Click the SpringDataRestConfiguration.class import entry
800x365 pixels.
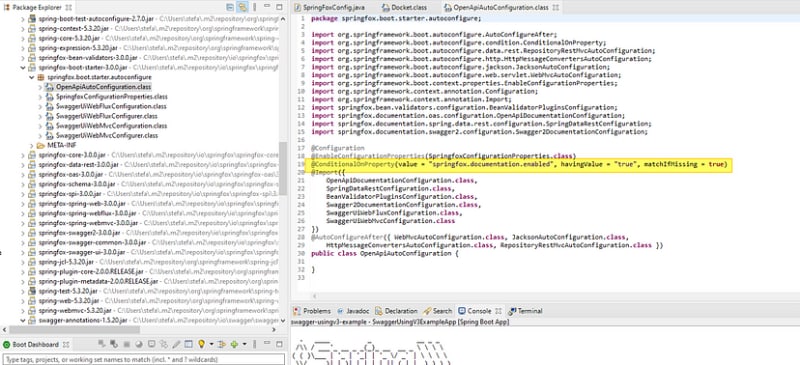(390, 189)
